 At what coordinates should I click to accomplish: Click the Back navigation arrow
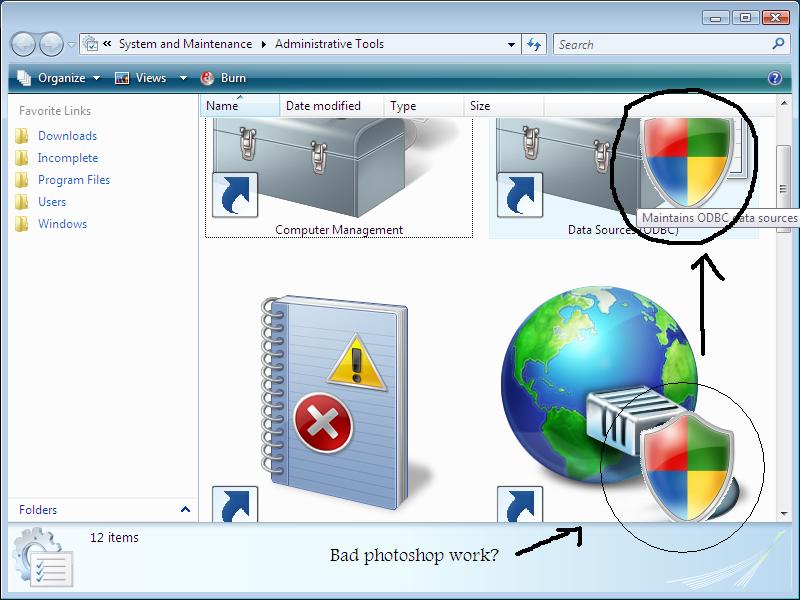coord(23,44)
